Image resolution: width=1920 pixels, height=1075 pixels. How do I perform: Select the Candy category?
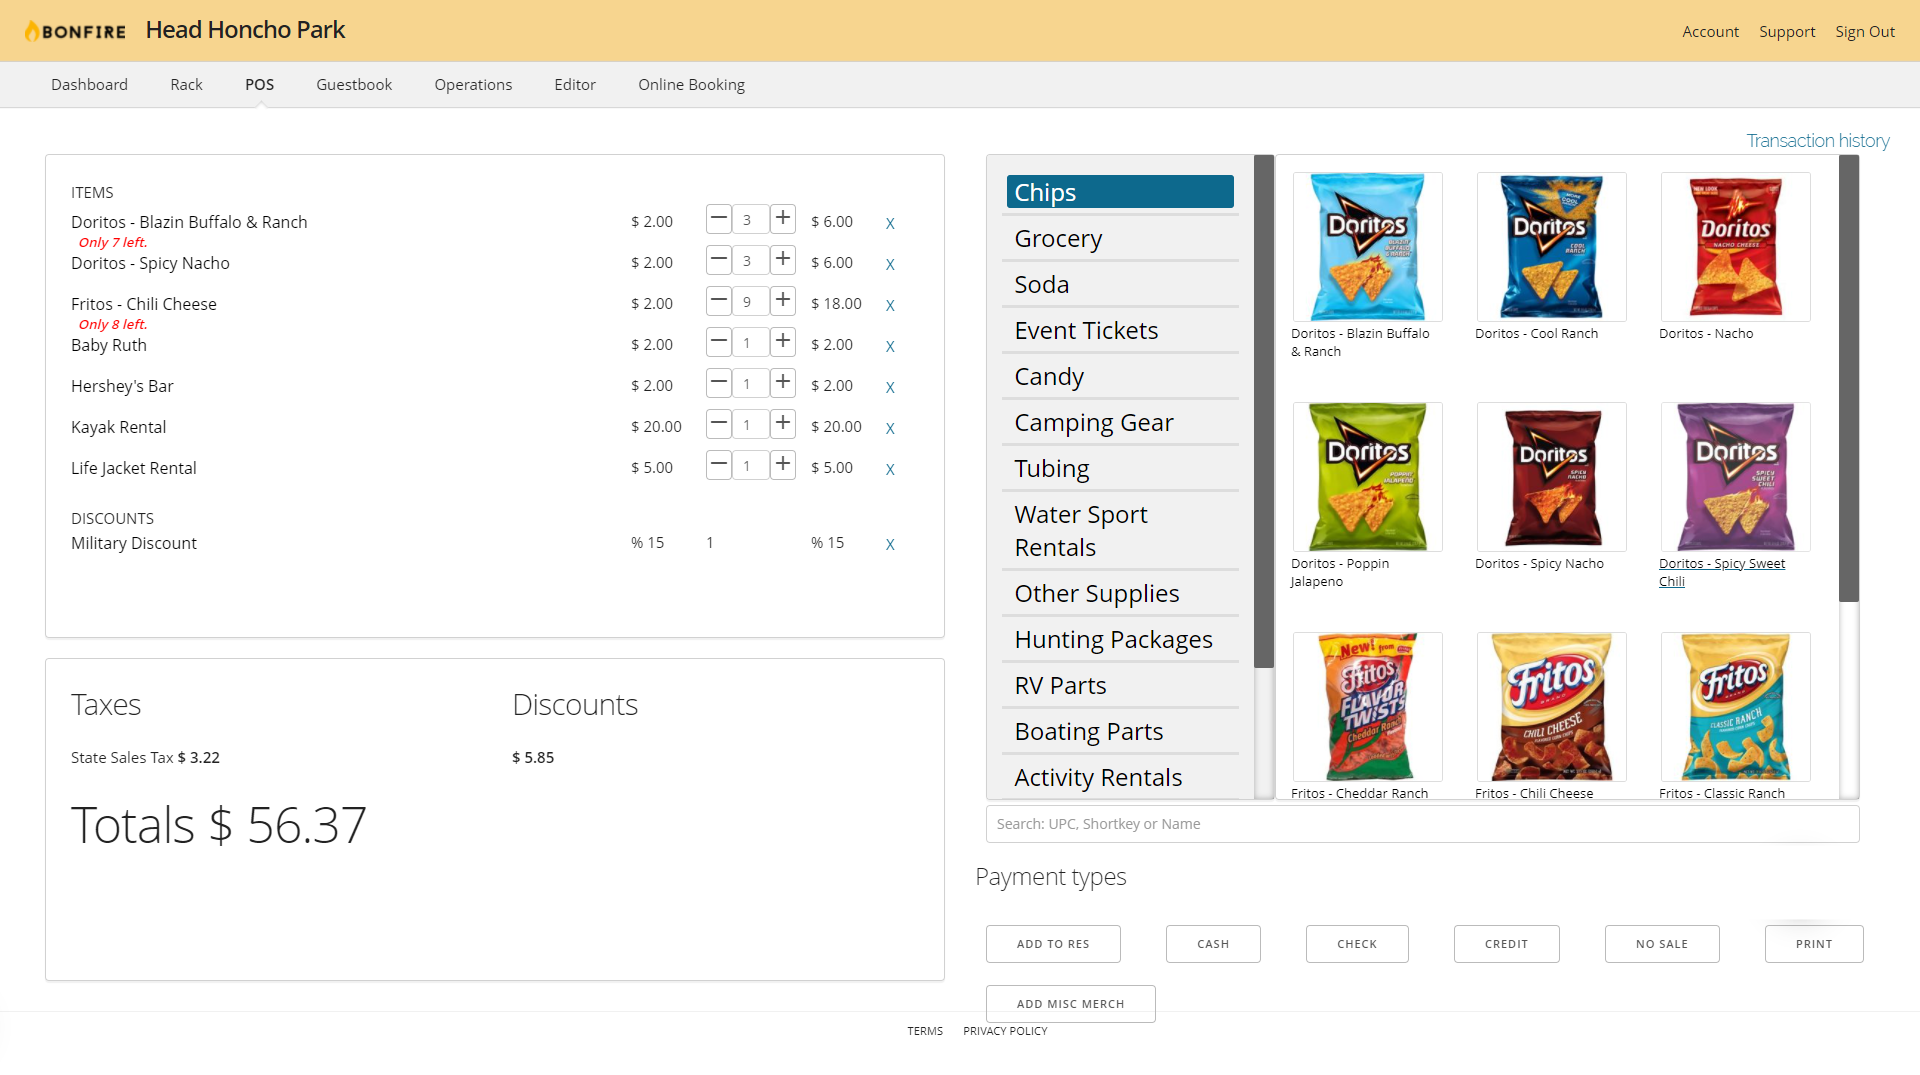tap(1120, 377)
